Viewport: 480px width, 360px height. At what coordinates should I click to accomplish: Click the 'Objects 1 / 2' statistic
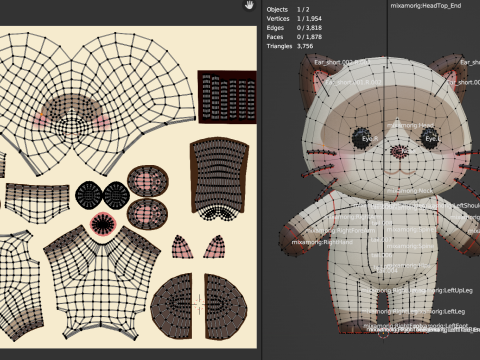(288, 10)
